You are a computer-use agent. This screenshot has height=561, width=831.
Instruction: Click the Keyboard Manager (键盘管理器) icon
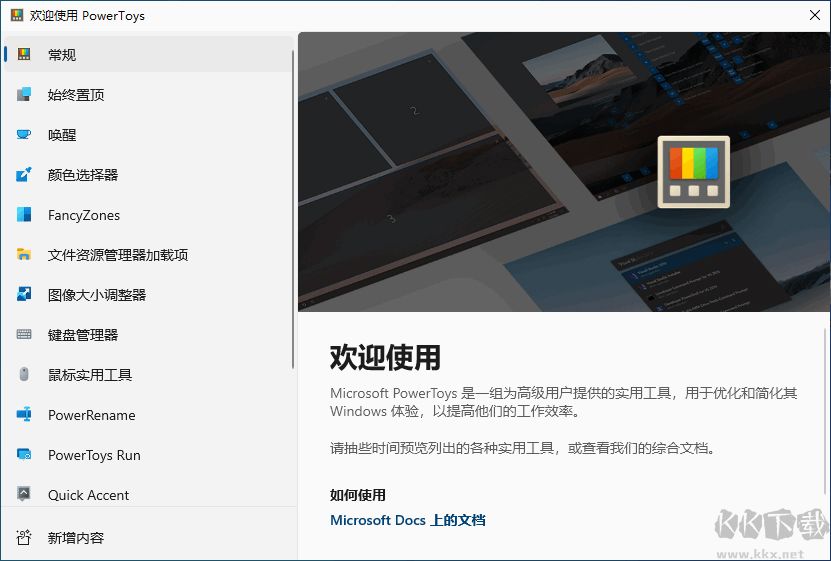click(24, 335)
